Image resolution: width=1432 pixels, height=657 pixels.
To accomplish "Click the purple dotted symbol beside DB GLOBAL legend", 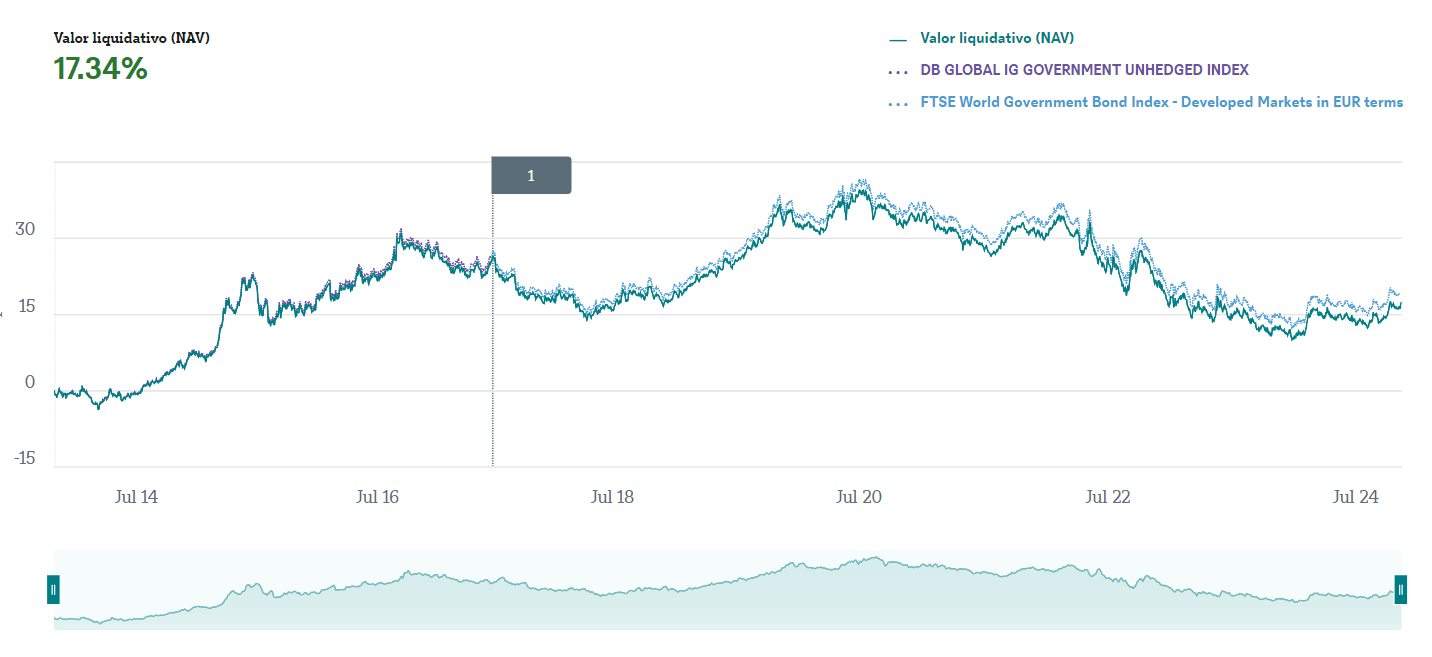I will pyautogui.click(x=898, y=71).
